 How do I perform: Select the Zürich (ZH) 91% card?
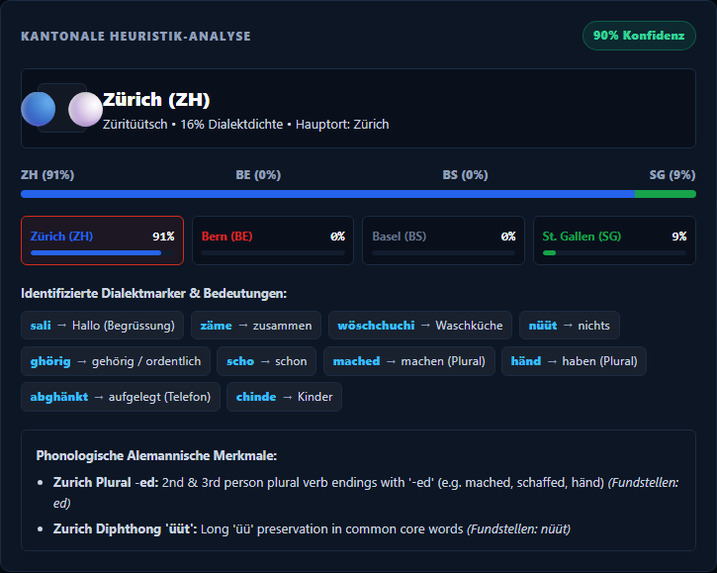(x=102, y=241)
